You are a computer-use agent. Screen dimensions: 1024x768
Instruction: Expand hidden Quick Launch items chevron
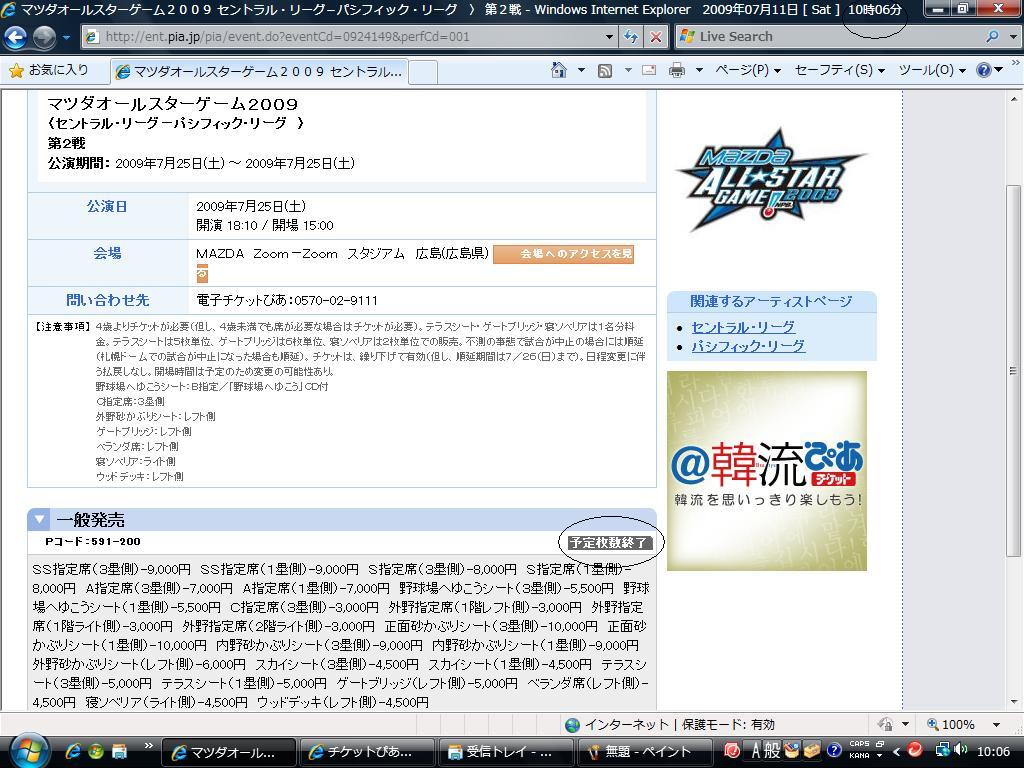point(148,745)
